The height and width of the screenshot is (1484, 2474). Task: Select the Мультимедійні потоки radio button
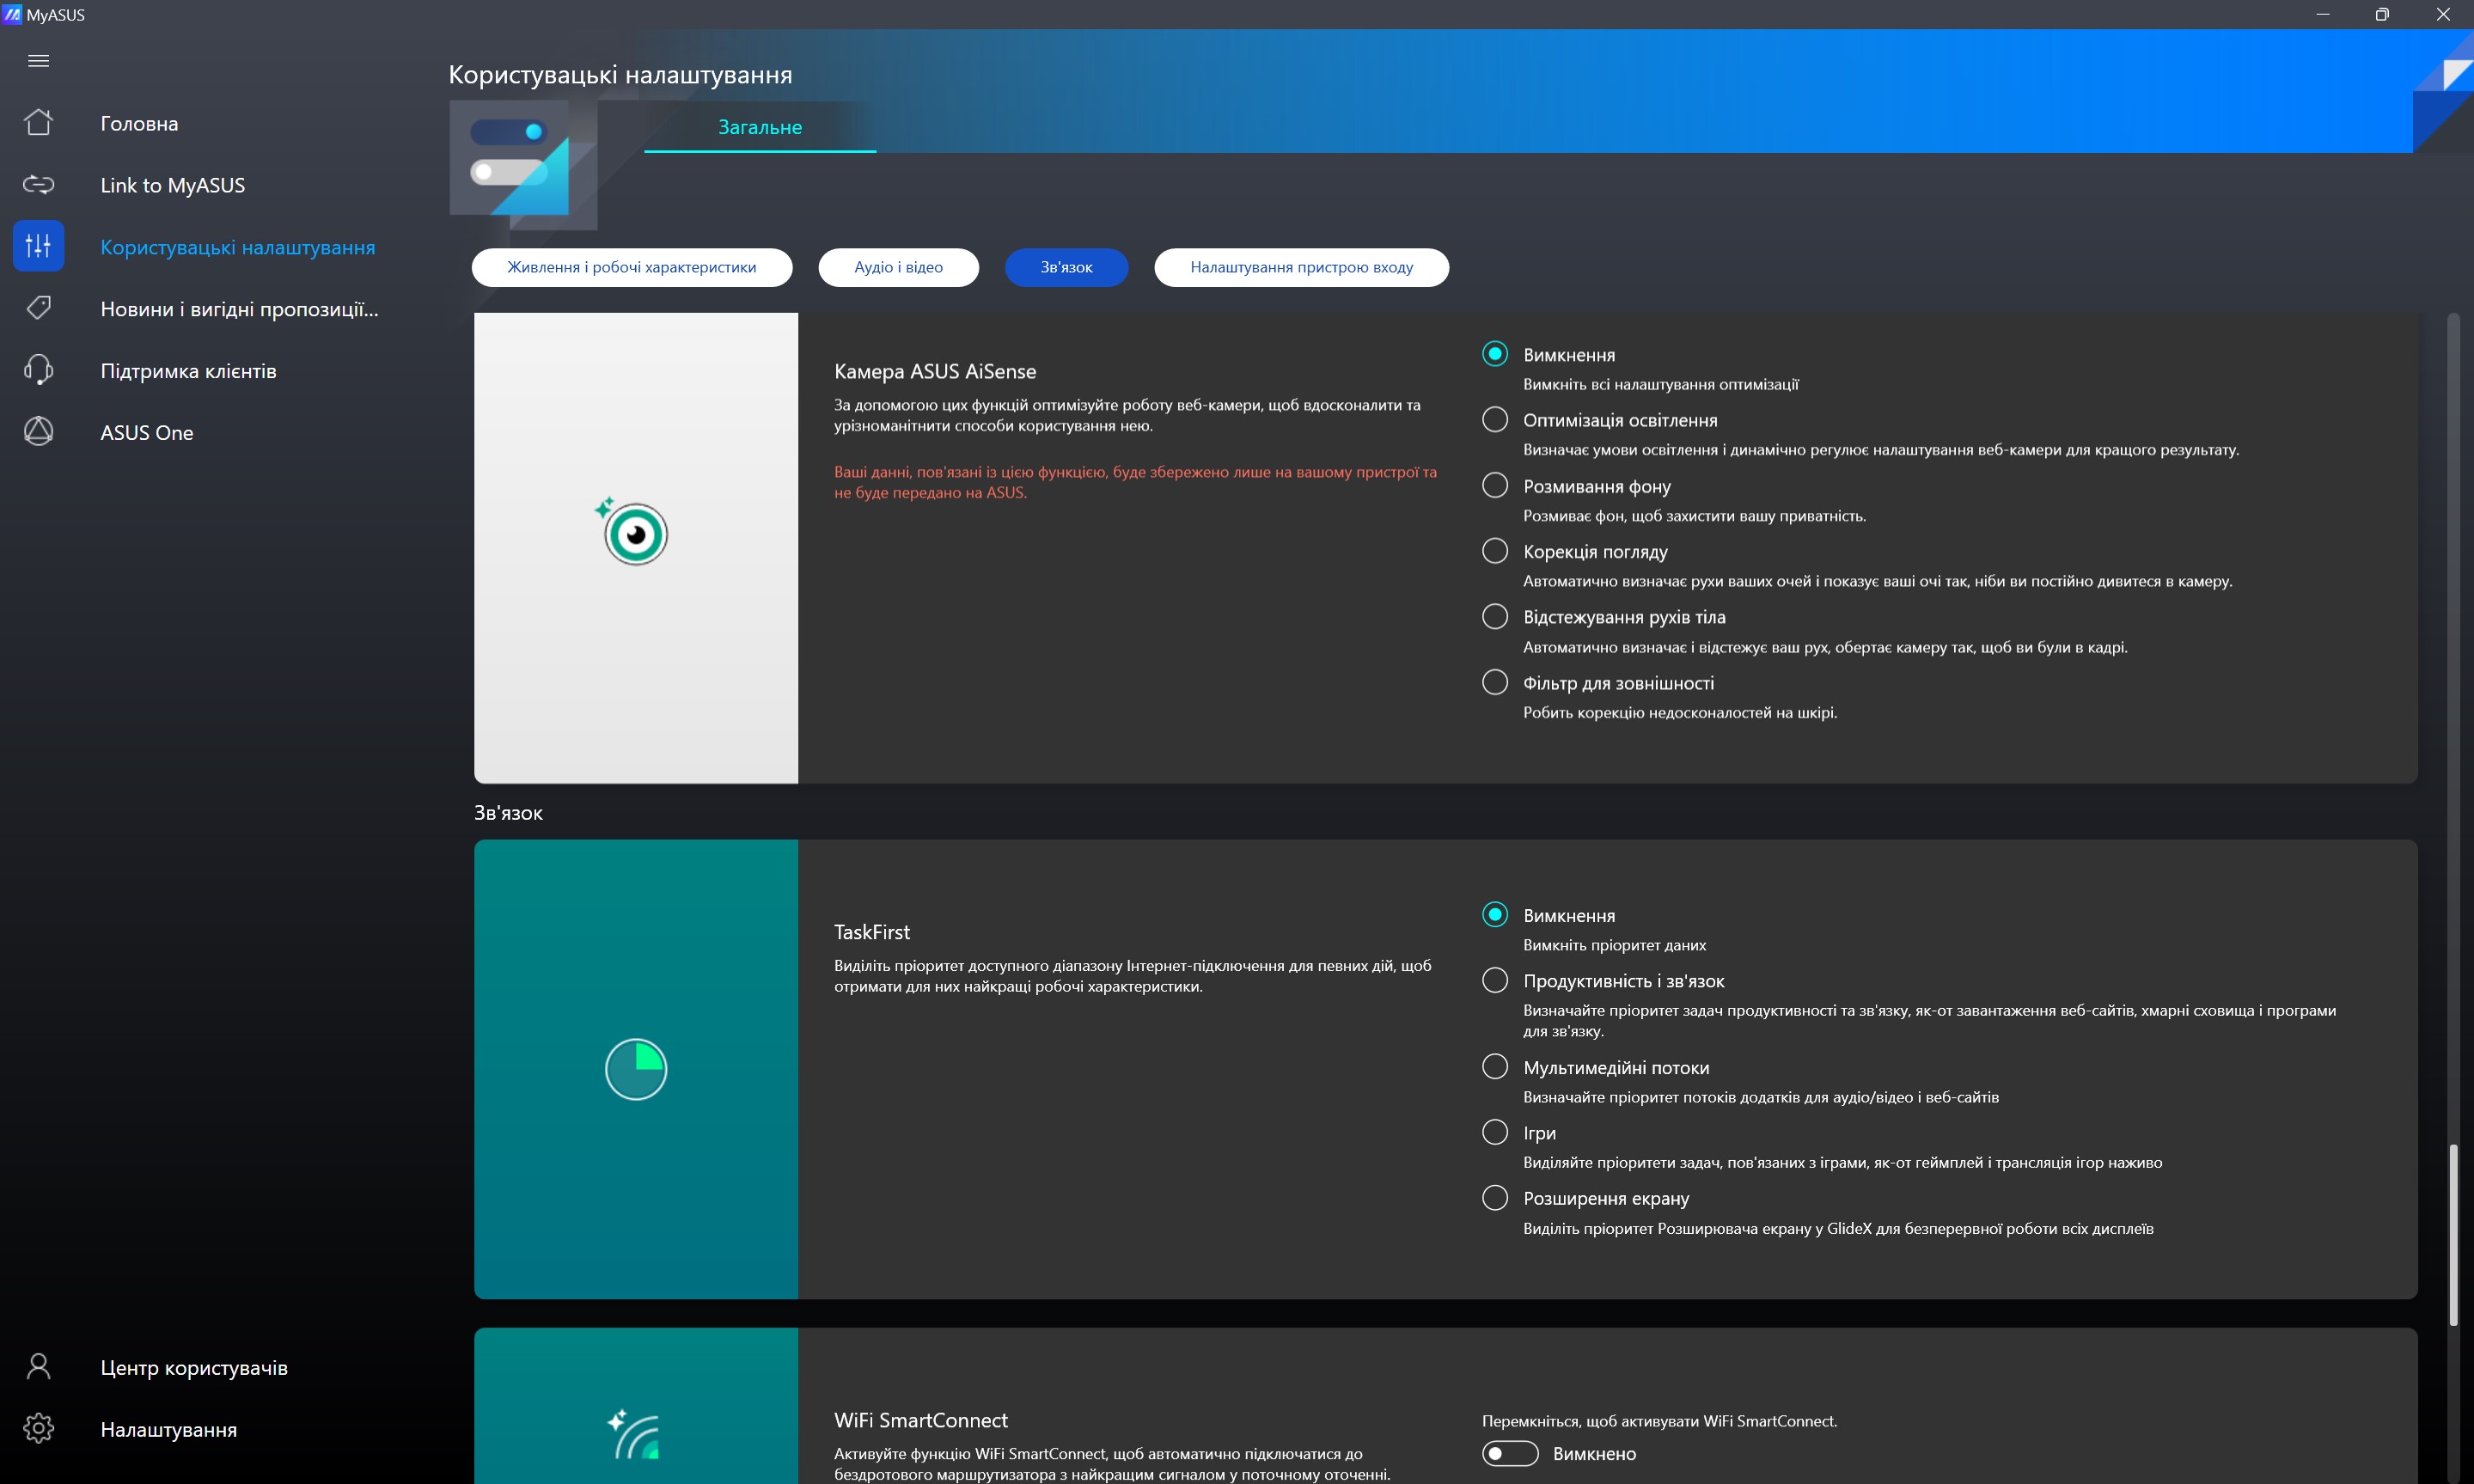1494,1067
